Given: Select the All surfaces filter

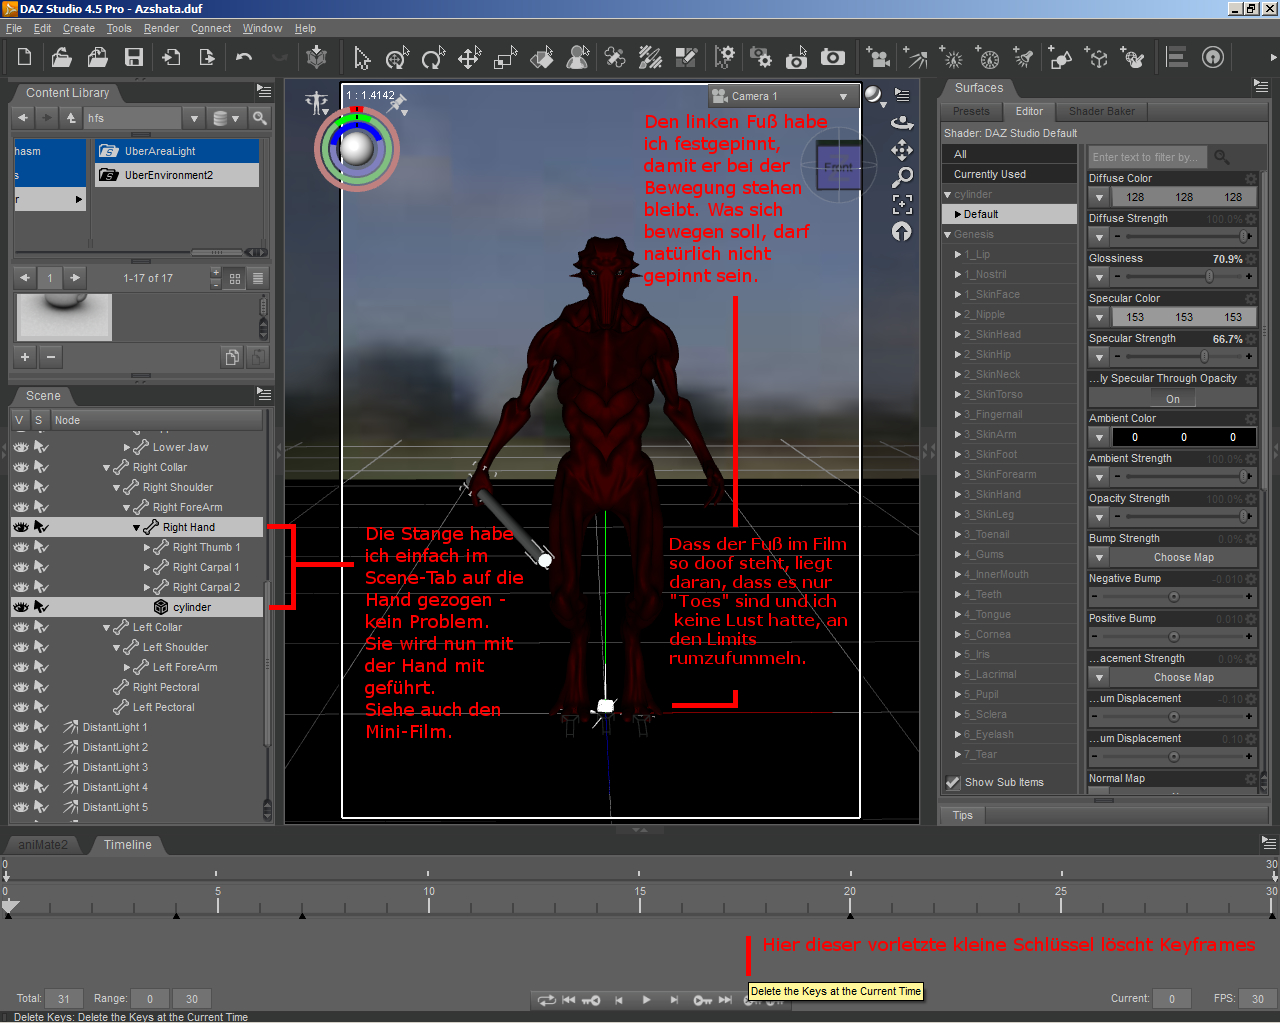Looking at the screenshot, I should [1009, 154].
